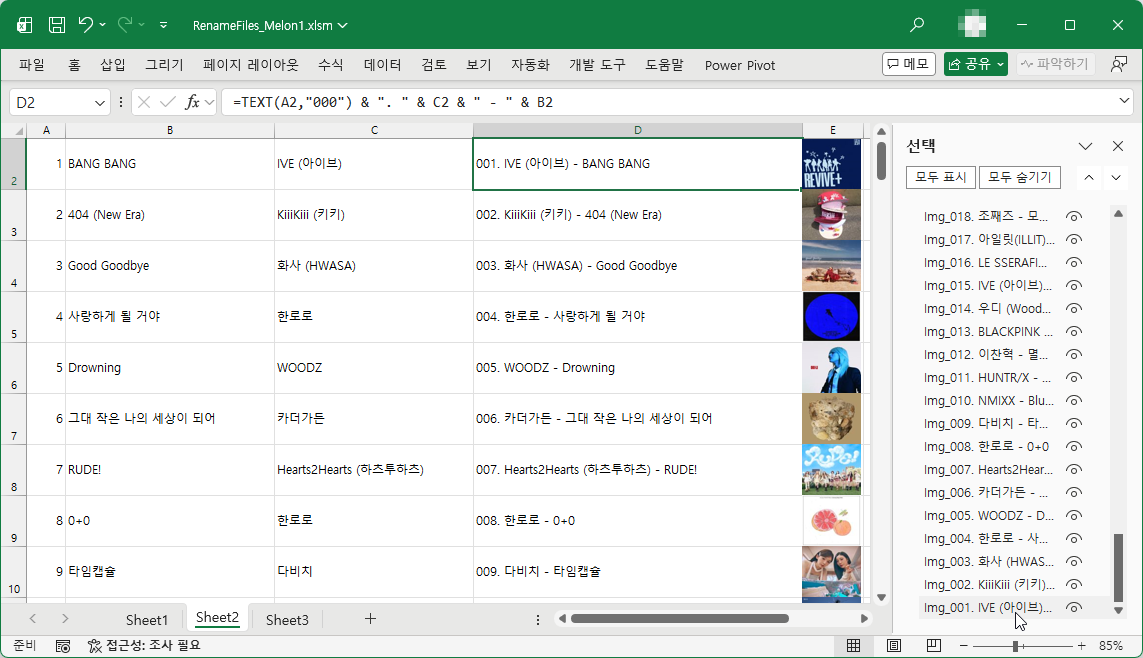Switch to Sheet1 tab

(147, 619)
